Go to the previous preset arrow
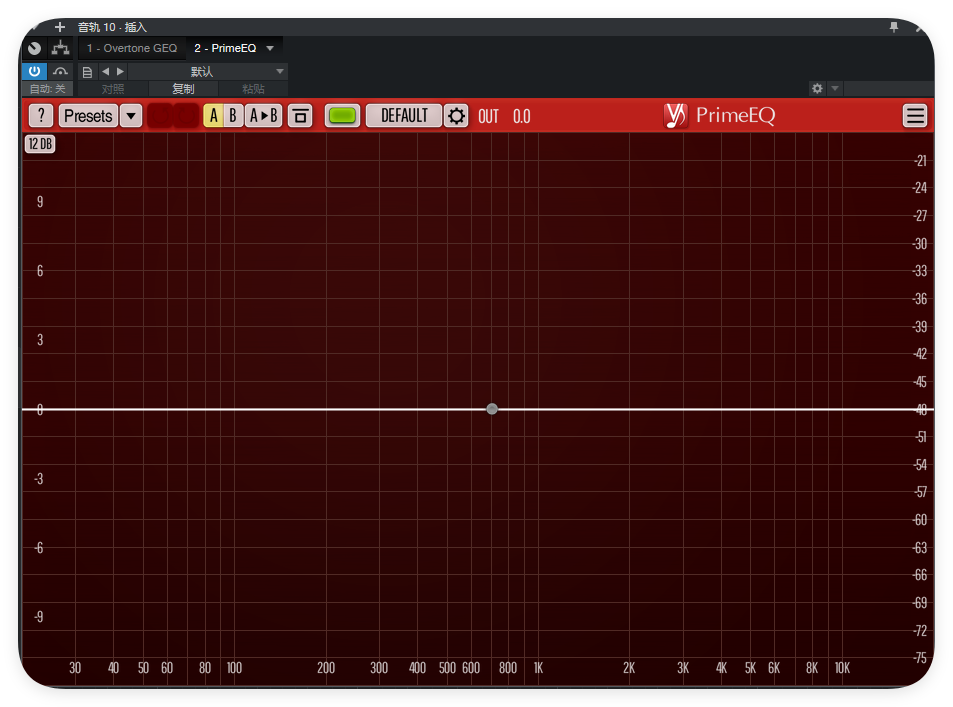Viewport: 953px width, 707px height. (106, 71)
